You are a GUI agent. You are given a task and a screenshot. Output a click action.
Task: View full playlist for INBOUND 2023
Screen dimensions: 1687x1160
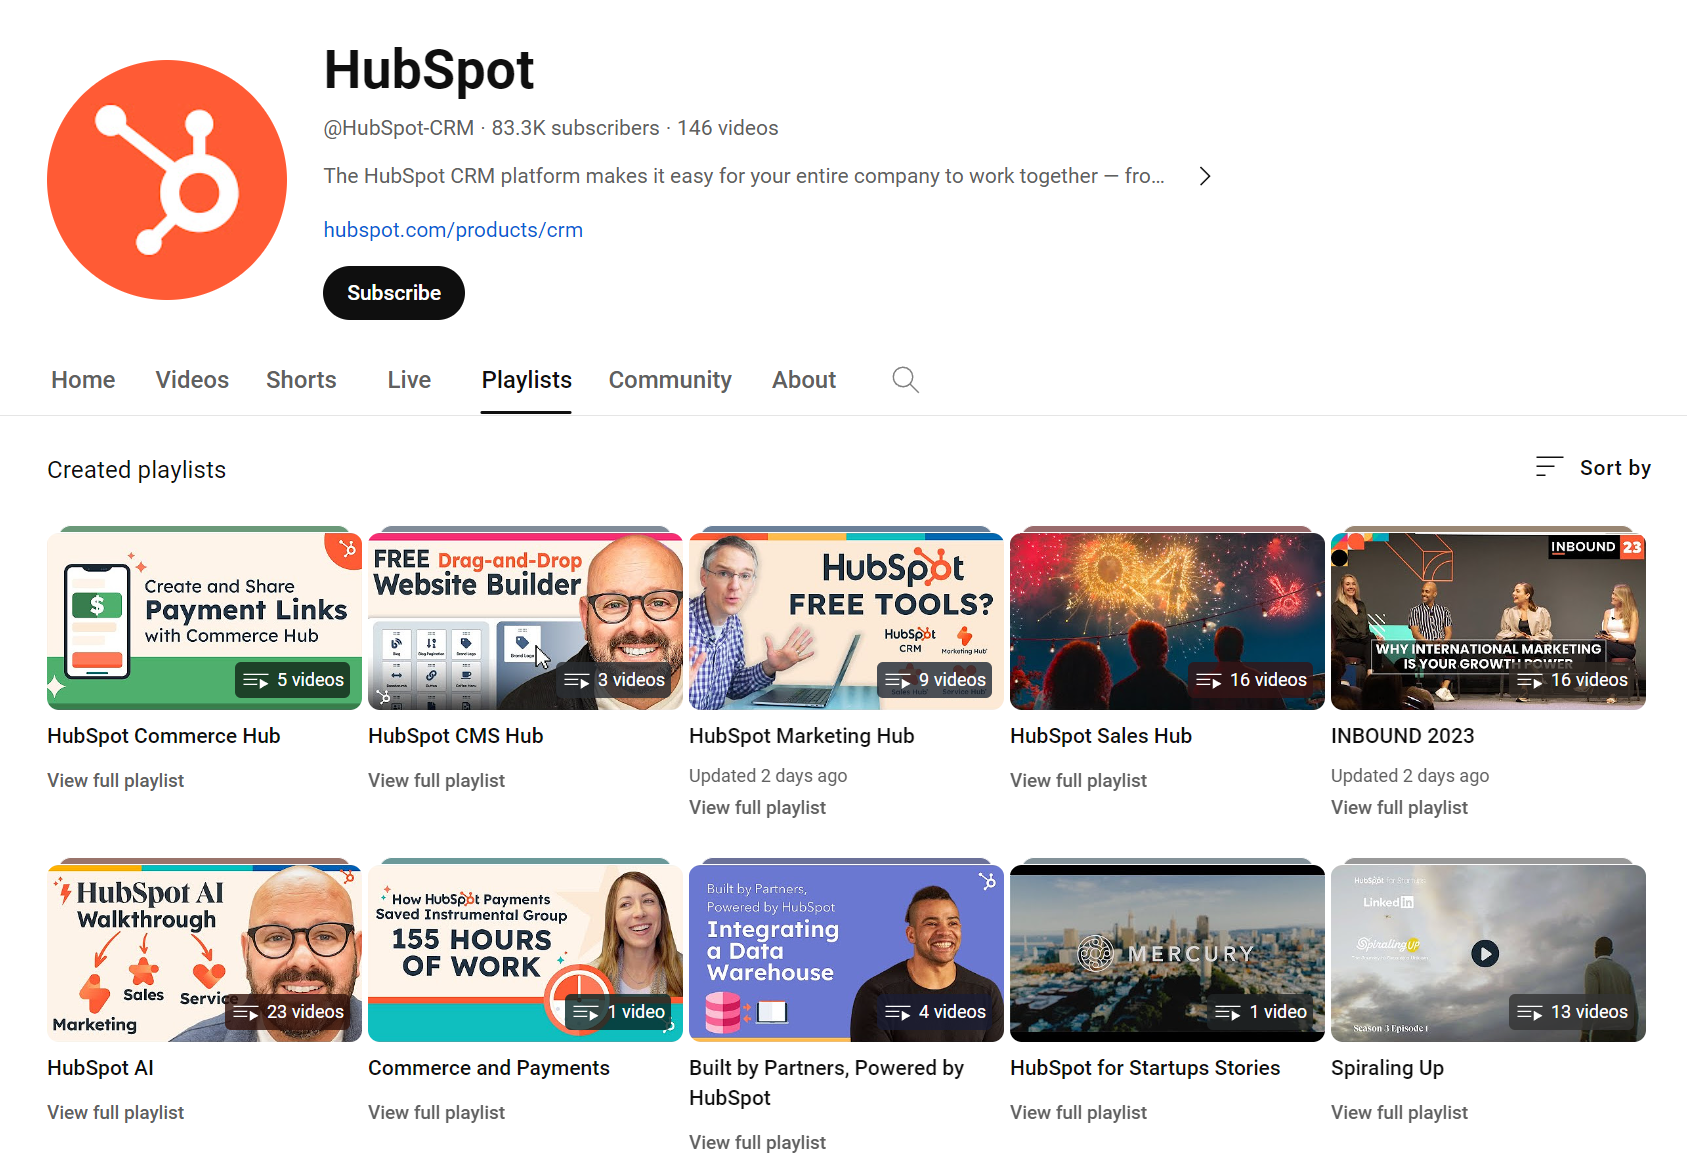(x=1399, y=808)
